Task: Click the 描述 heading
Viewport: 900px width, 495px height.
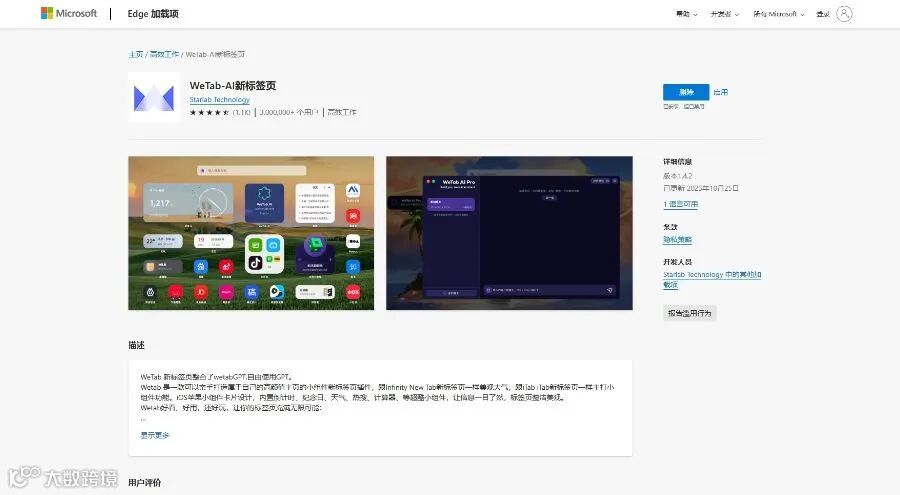Action: pos(137,345)
